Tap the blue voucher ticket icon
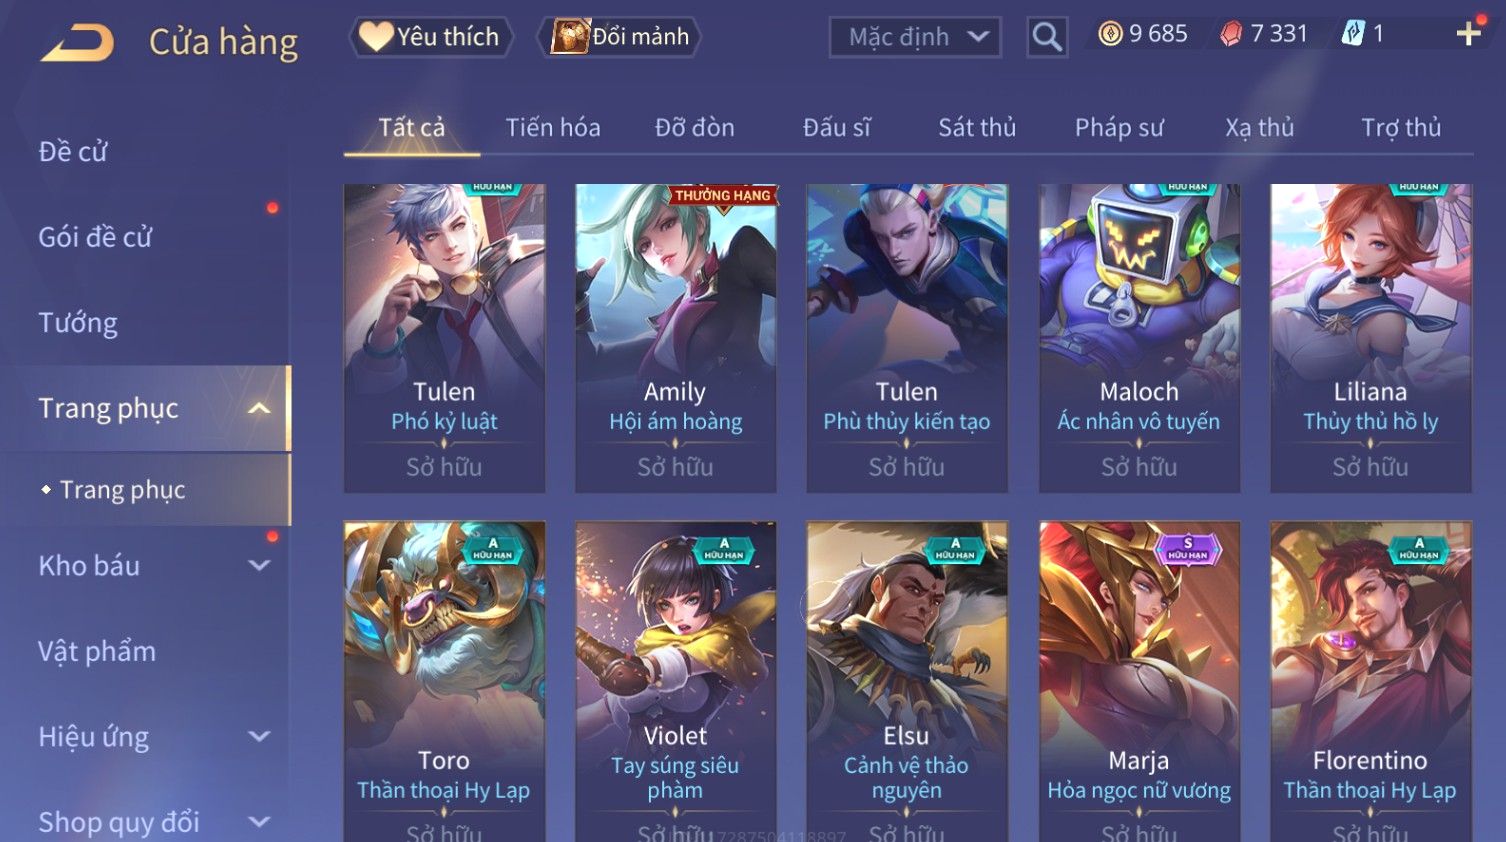The image size is (1506, 842). 1353,34
